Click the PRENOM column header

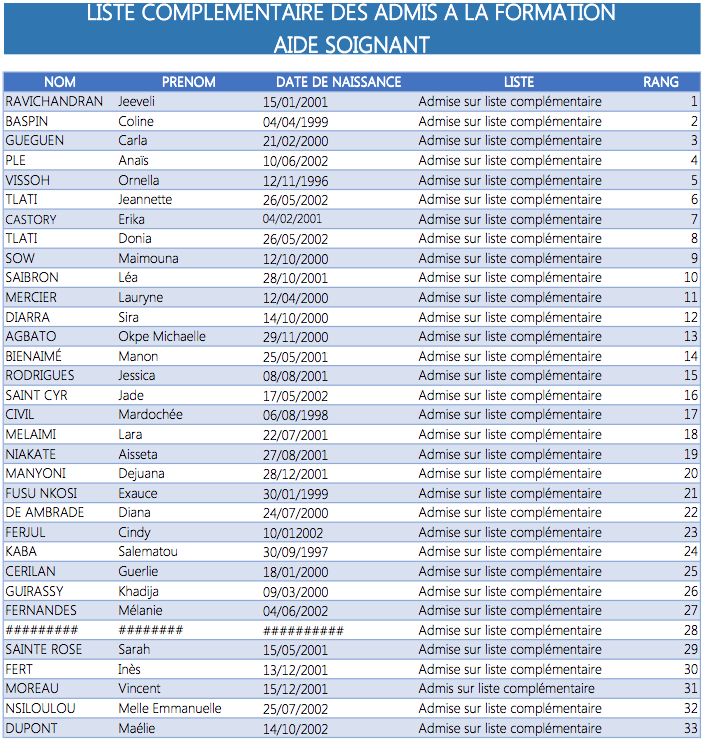pyautogui.click(x=188, y=82)
